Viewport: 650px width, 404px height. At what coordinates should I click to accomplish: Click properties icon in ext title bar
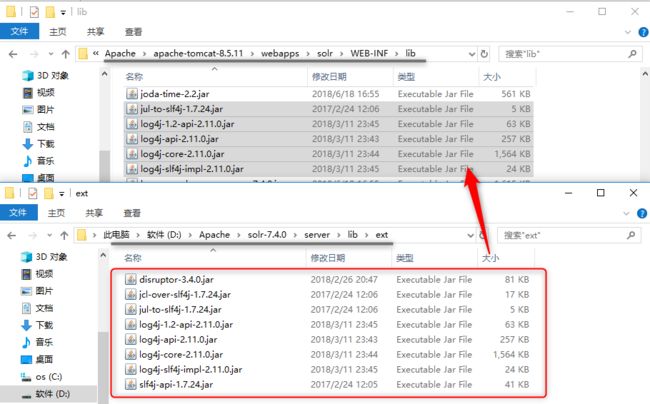32,193
